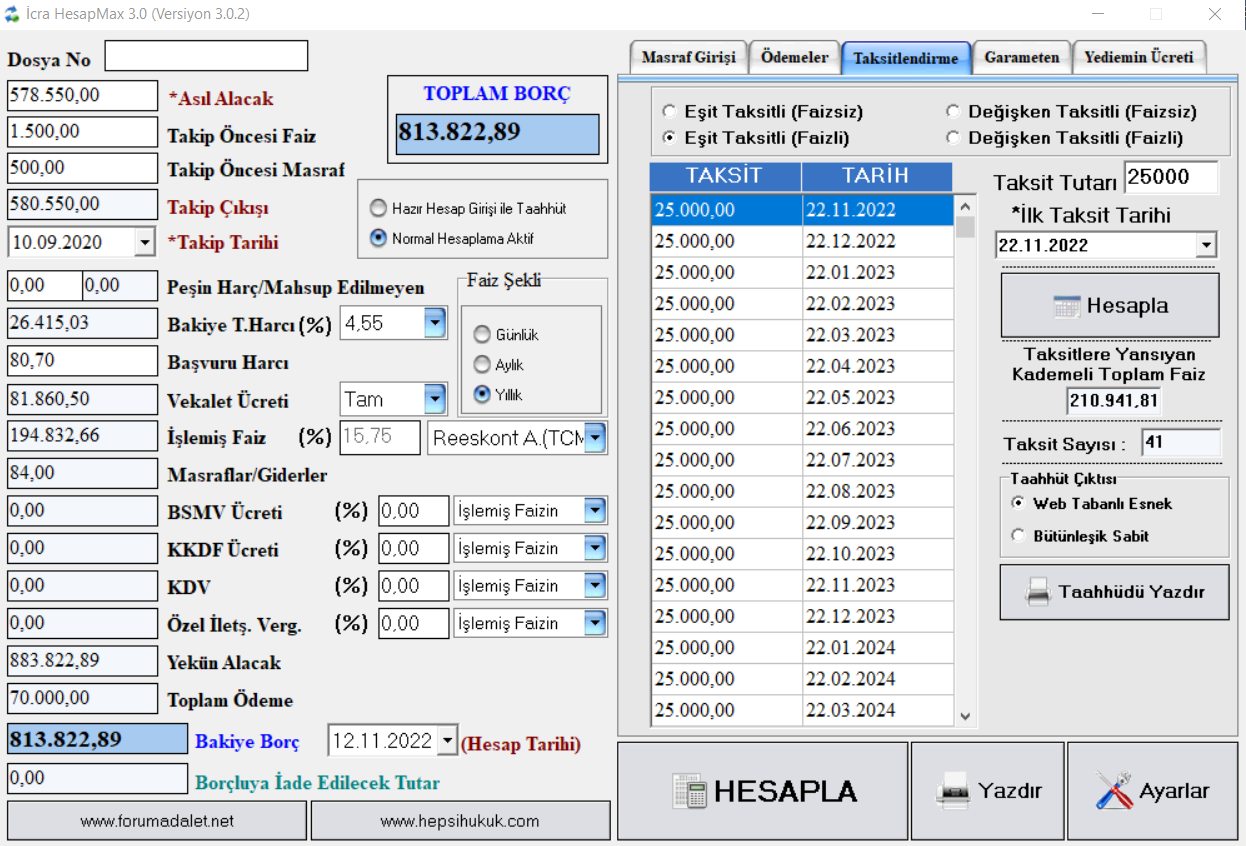Click the tools icon on the Ayarlar button
Screen dimensions: 1246x846
pos(1113,791)
